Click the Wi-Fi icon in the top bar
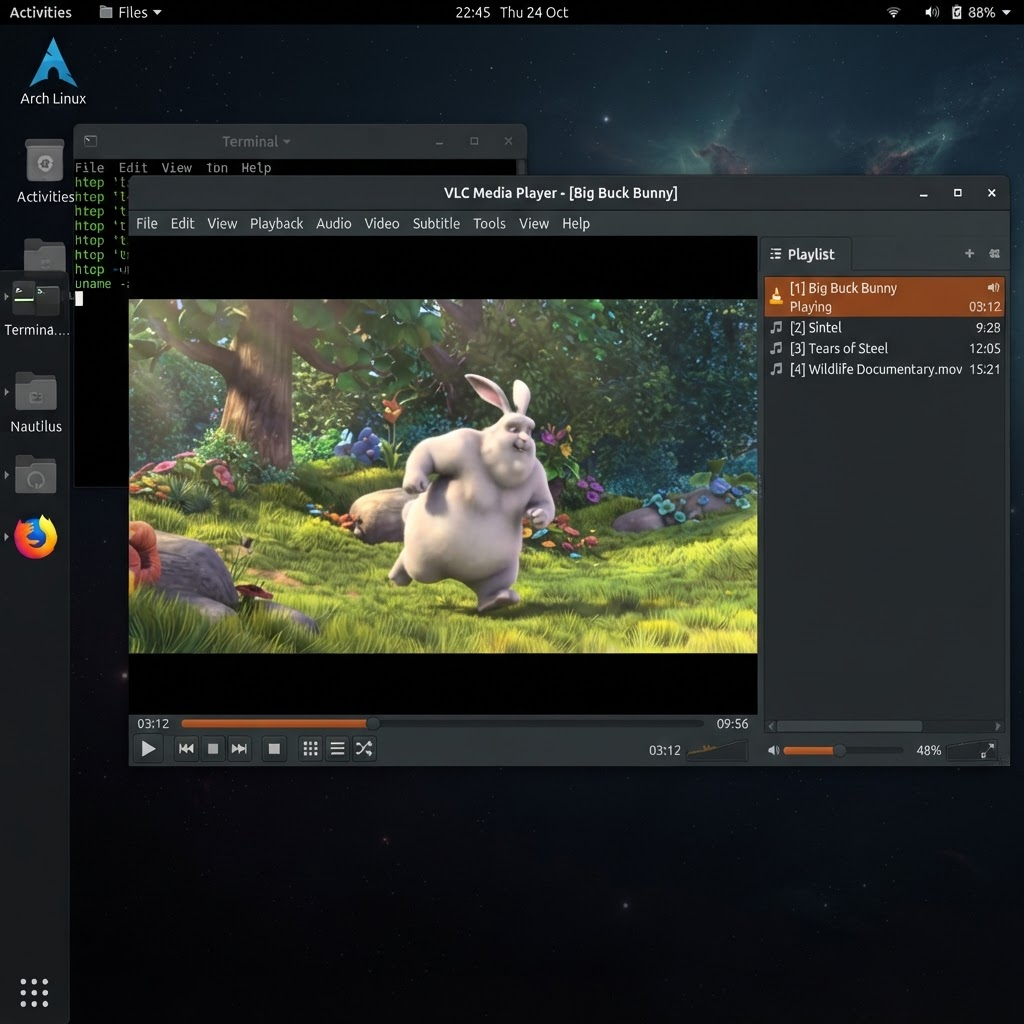 coord(893,12)
